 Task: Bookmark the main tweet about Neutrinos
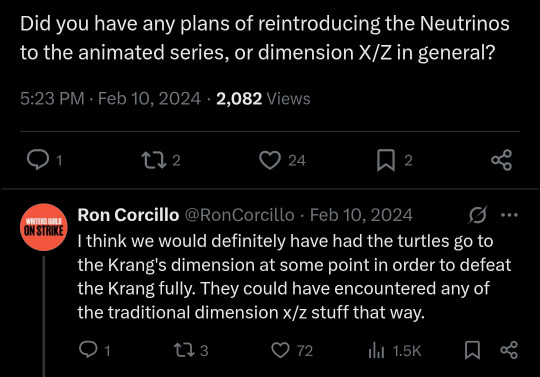[x=394, y=160]
